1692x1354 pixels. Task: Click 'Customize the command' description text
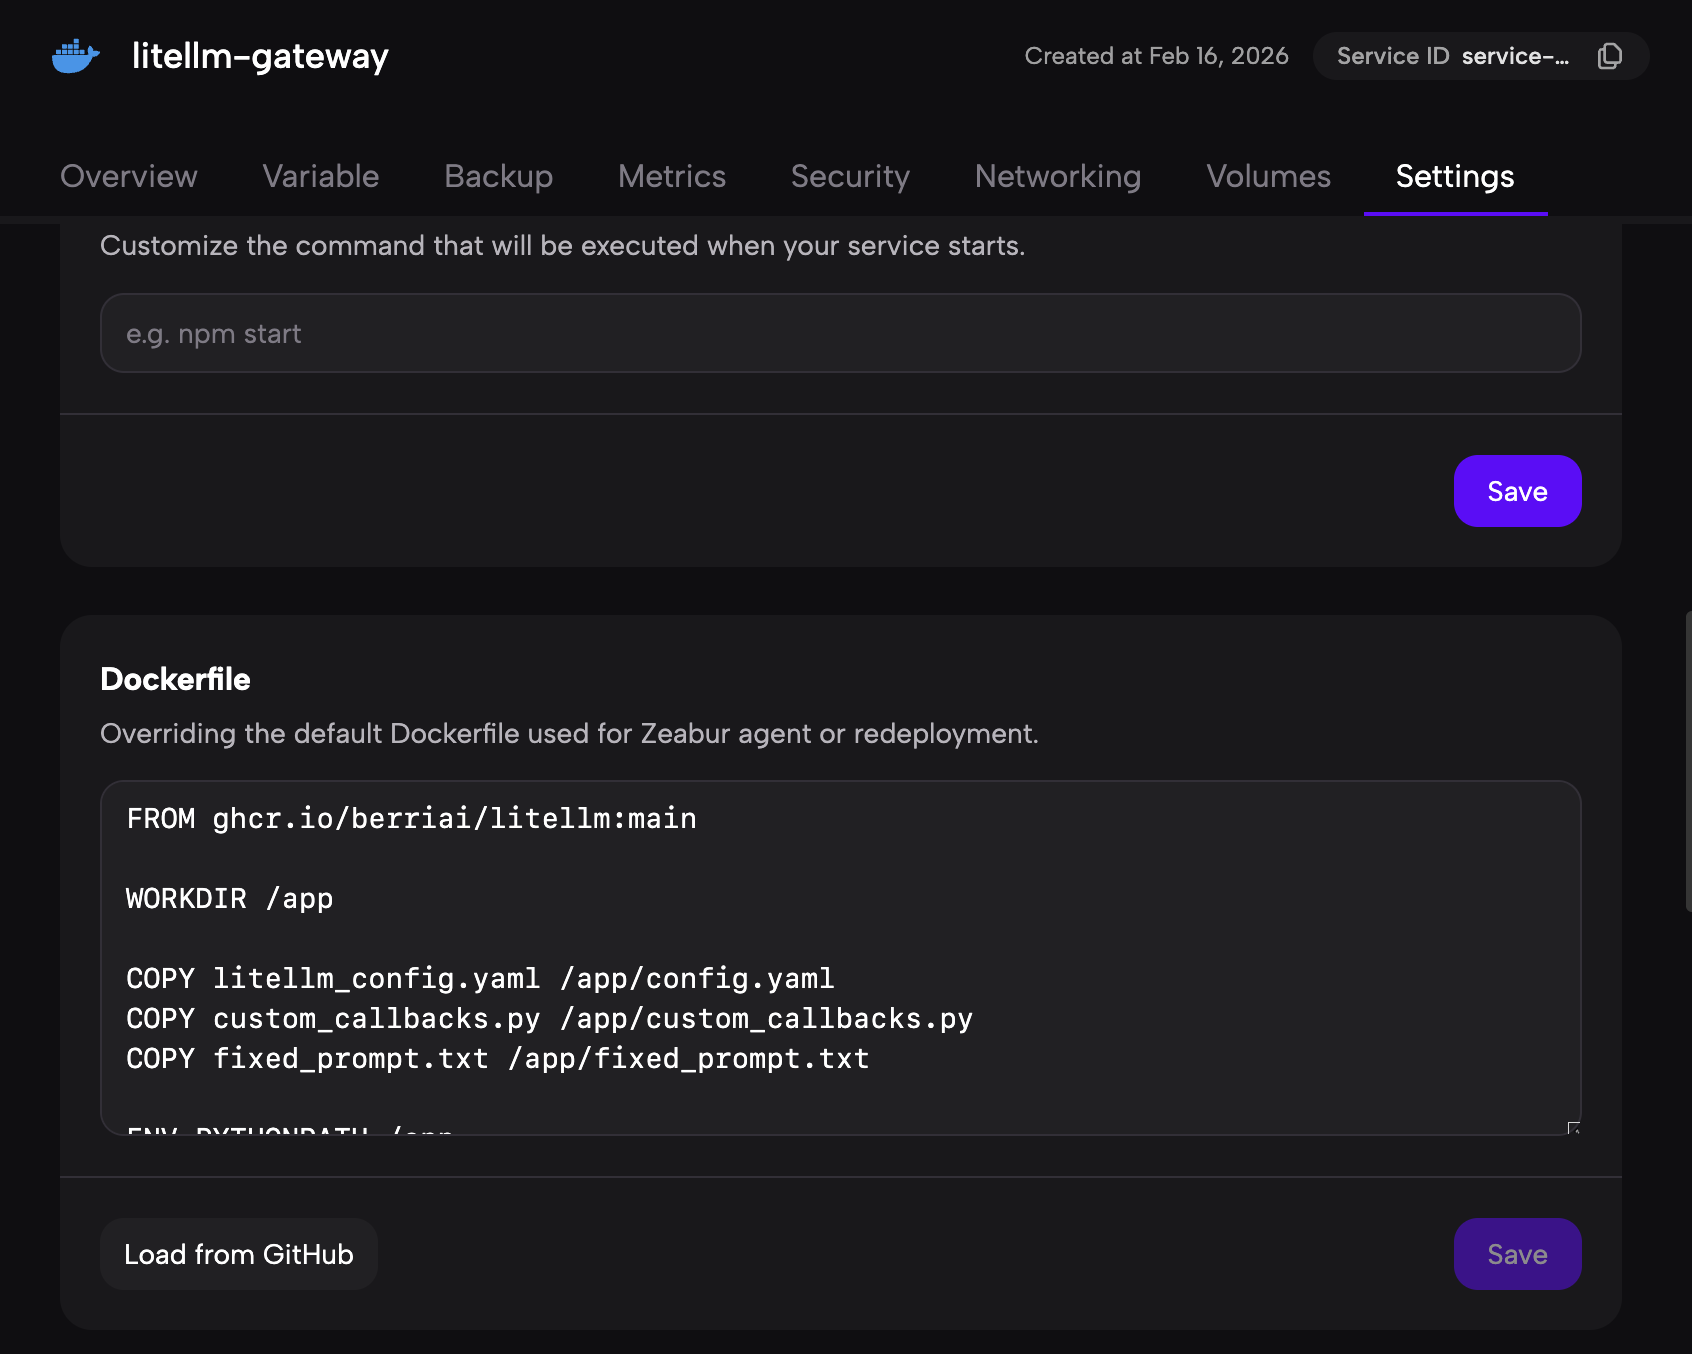click(562, 245)
